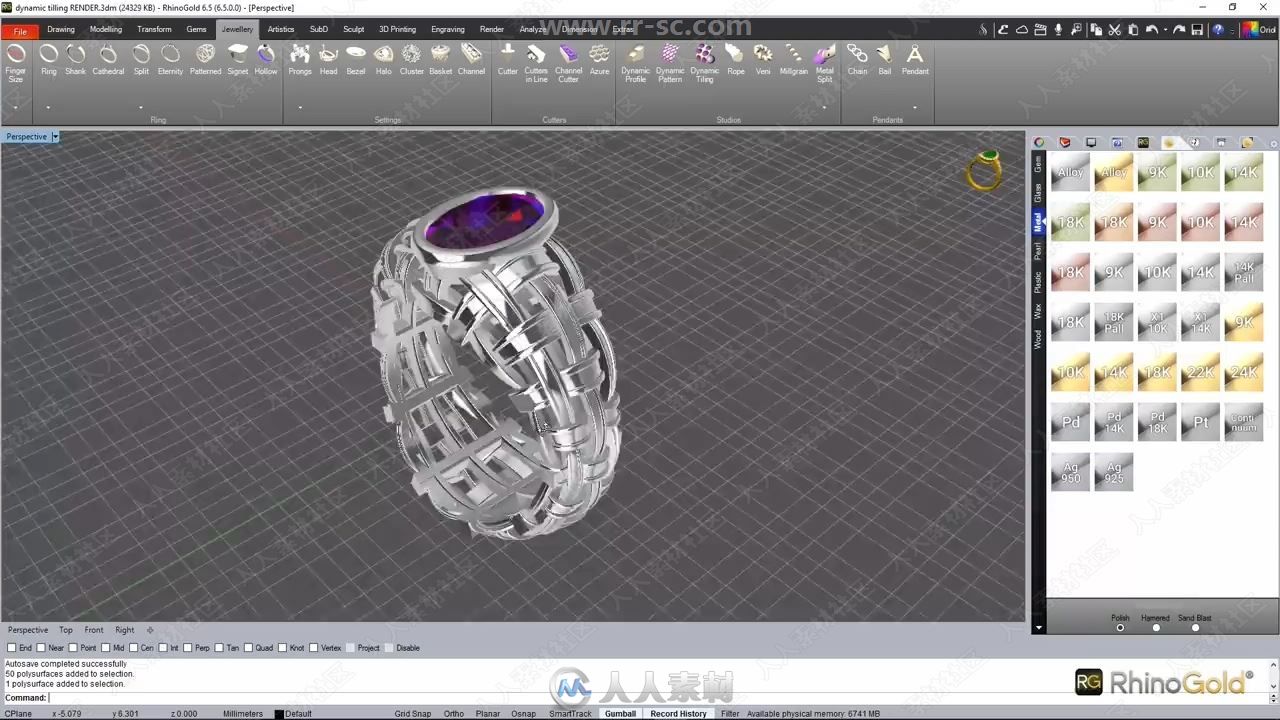Open the Metal Split tool
This screenshot has width=1280, height=720.
pos(825,63)
